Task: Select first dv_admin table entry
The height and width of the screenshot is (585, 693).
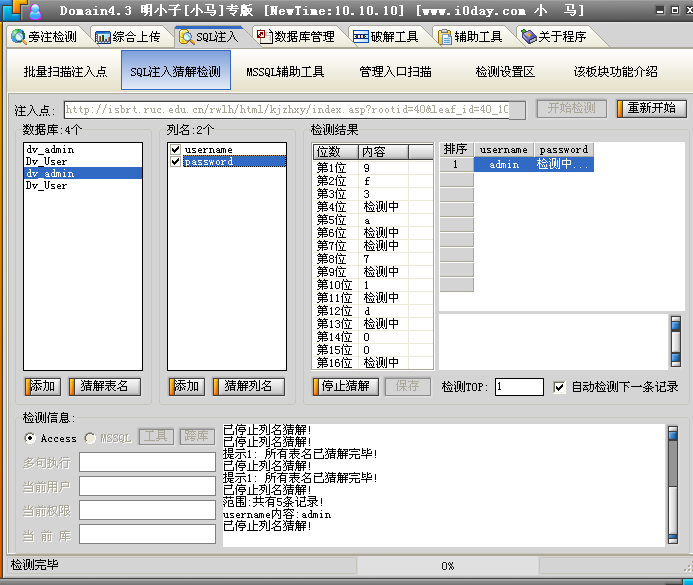Action: [83, 149]
